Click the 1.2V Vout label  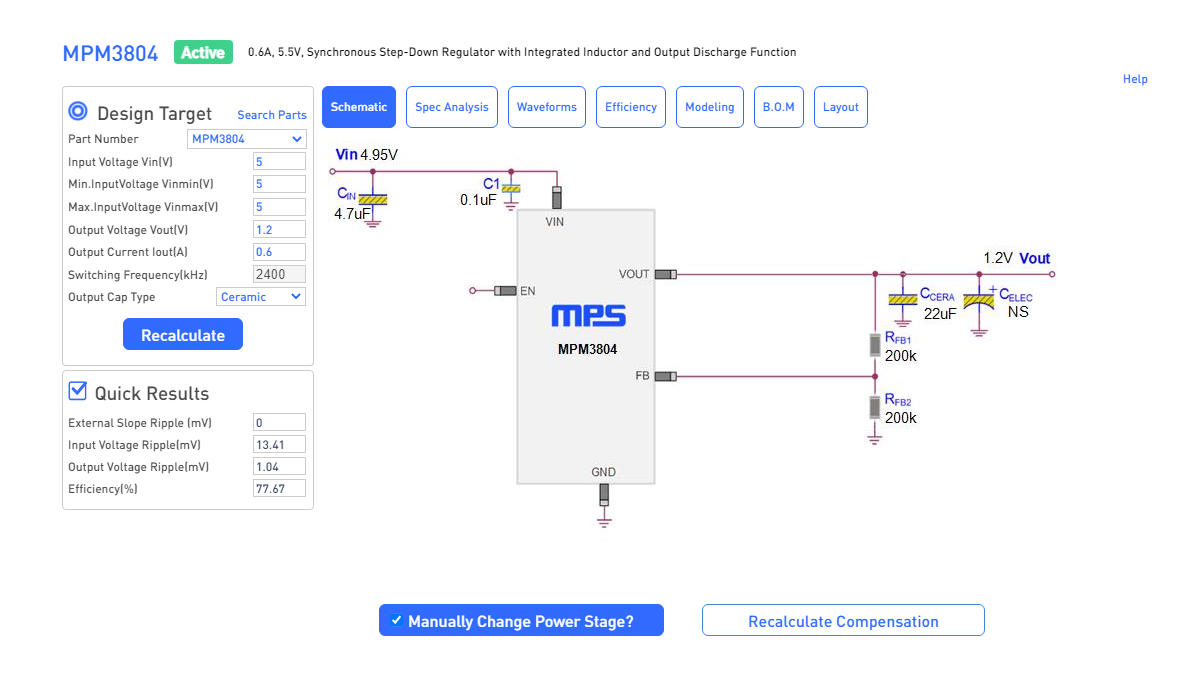(x=1017, y=258)
